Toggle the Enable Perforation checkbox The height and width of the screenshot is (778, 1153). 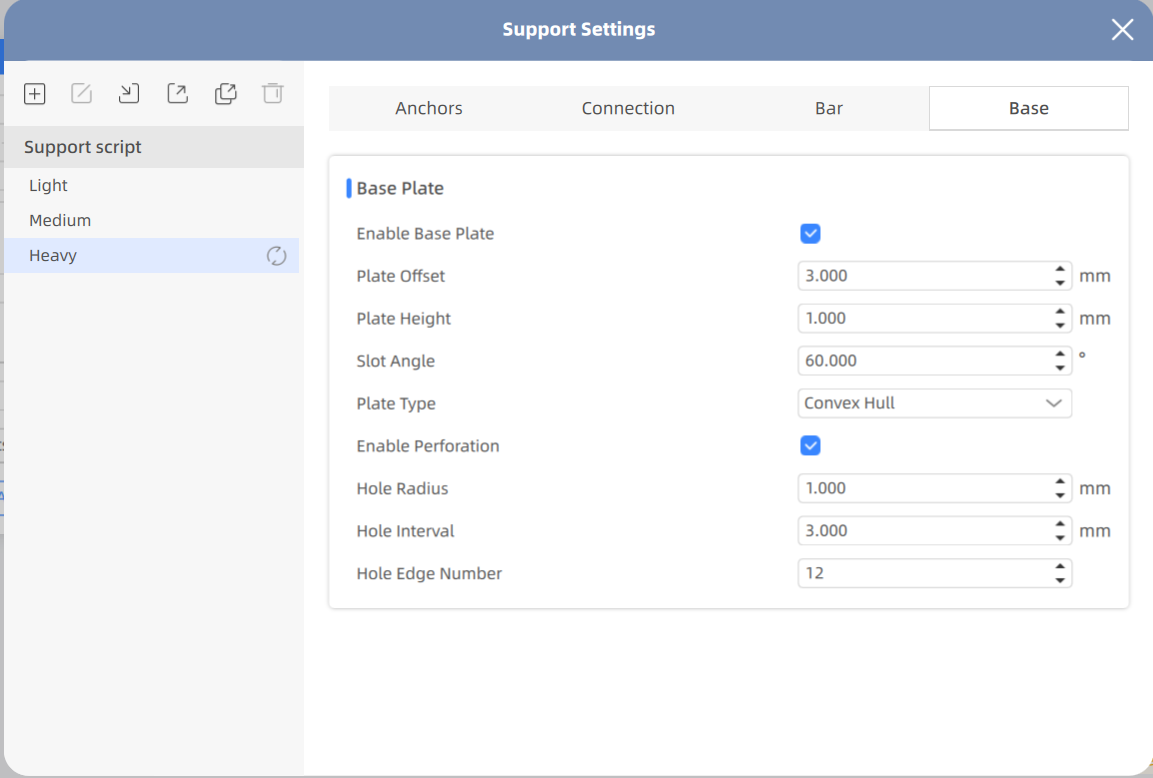pos(811,446)
